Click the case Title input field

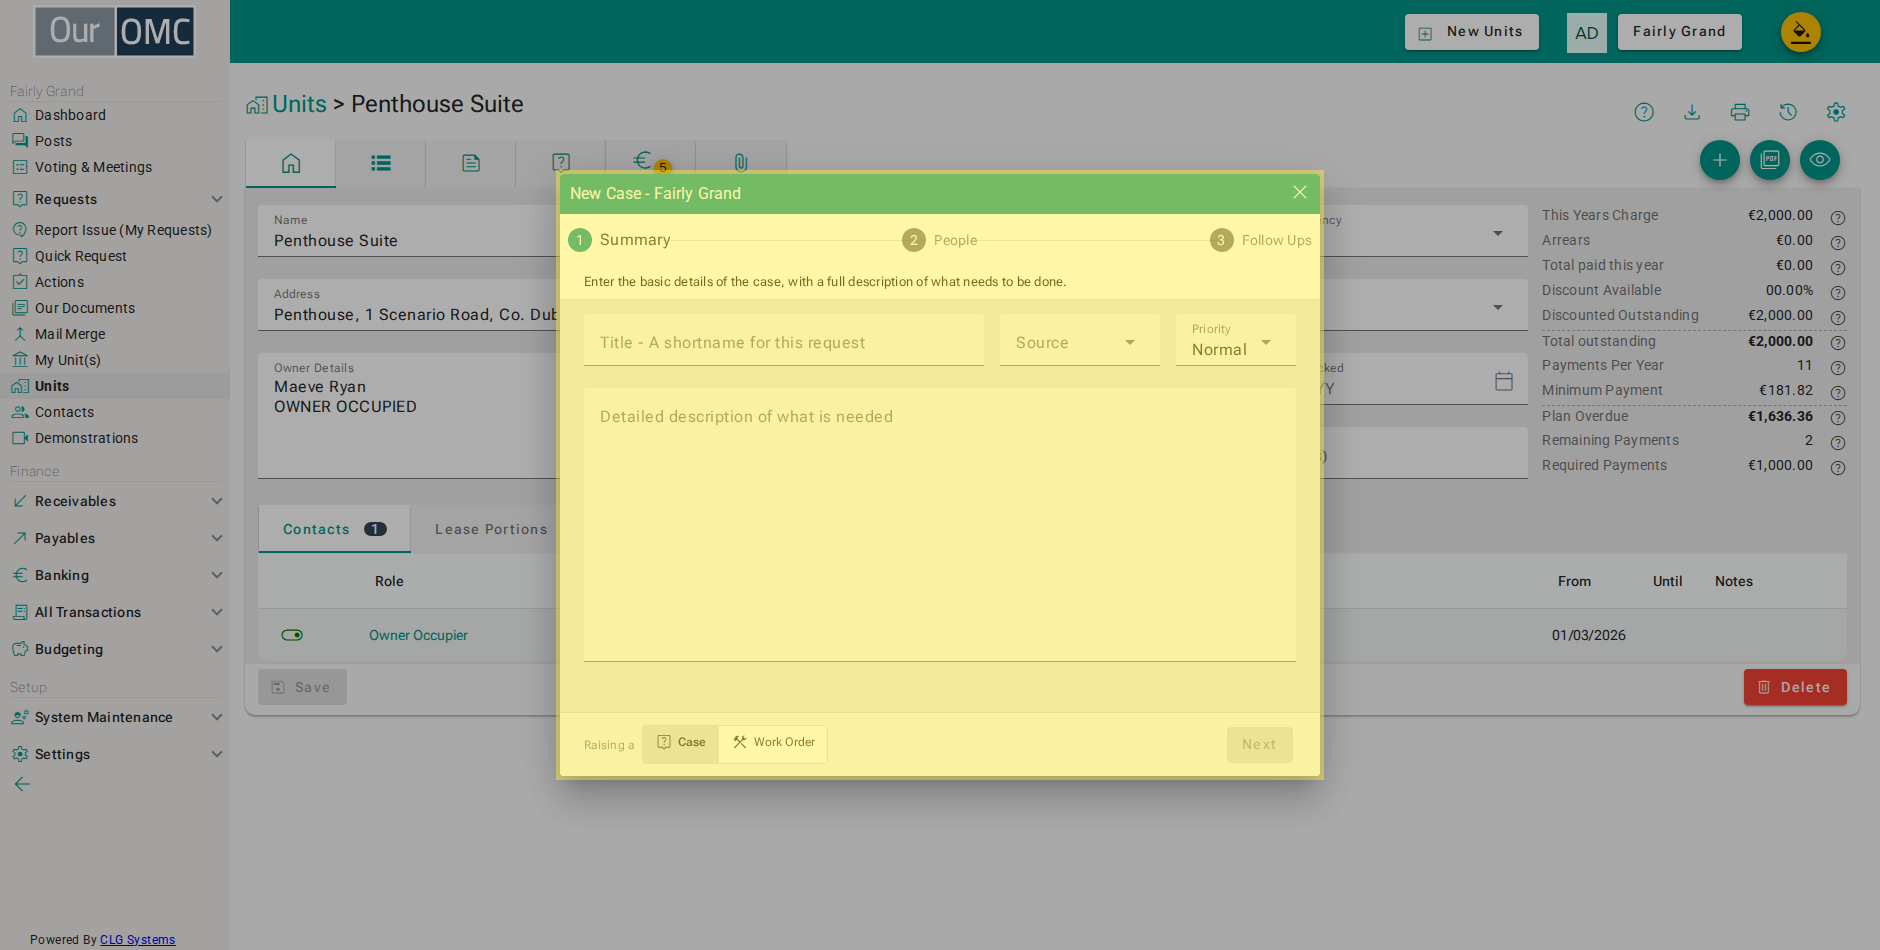pyautogui.click(x=784, y=341)
